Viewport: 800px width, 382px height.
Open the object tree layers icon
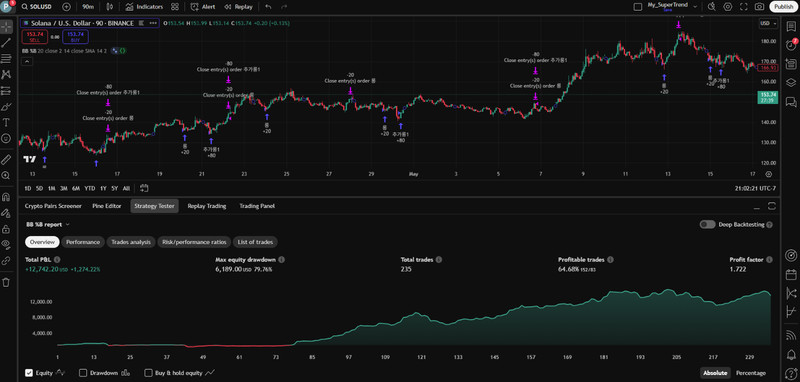point(791,82)
